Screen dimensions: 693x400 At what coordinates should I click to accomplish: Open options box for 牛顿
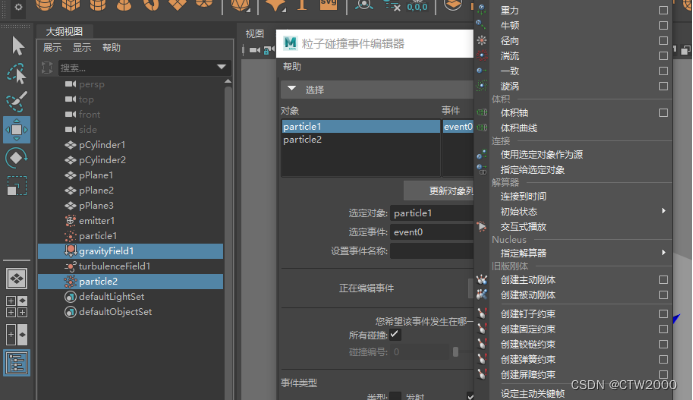663,25
